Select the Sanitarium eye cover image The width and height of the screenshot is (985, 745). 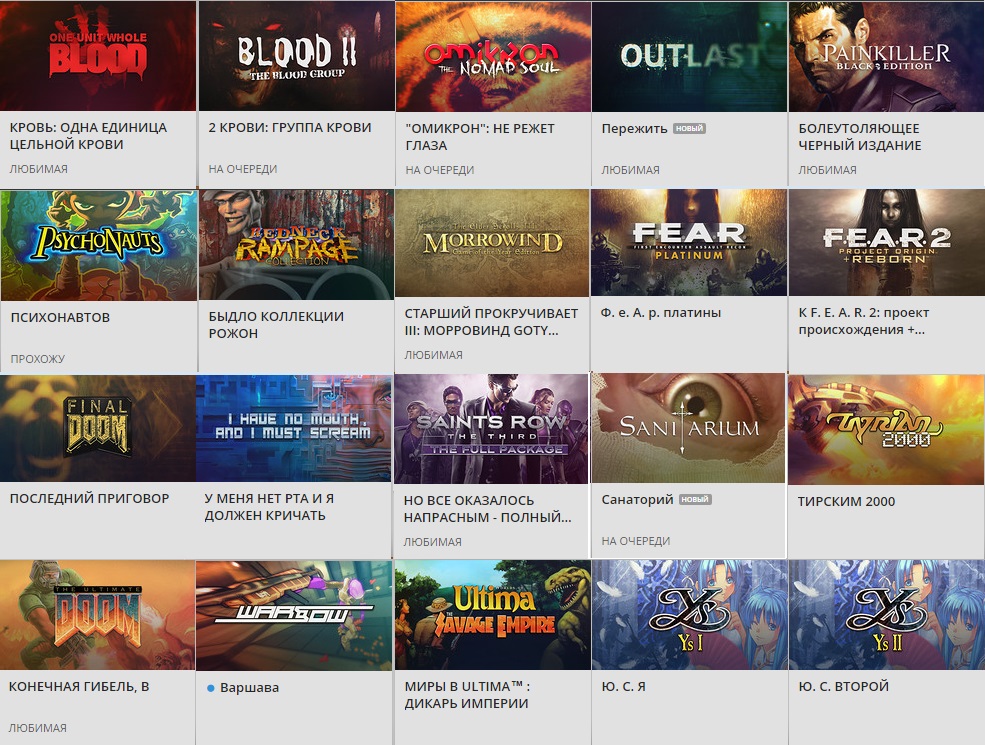pyautogui.click(x=688, y=428)
